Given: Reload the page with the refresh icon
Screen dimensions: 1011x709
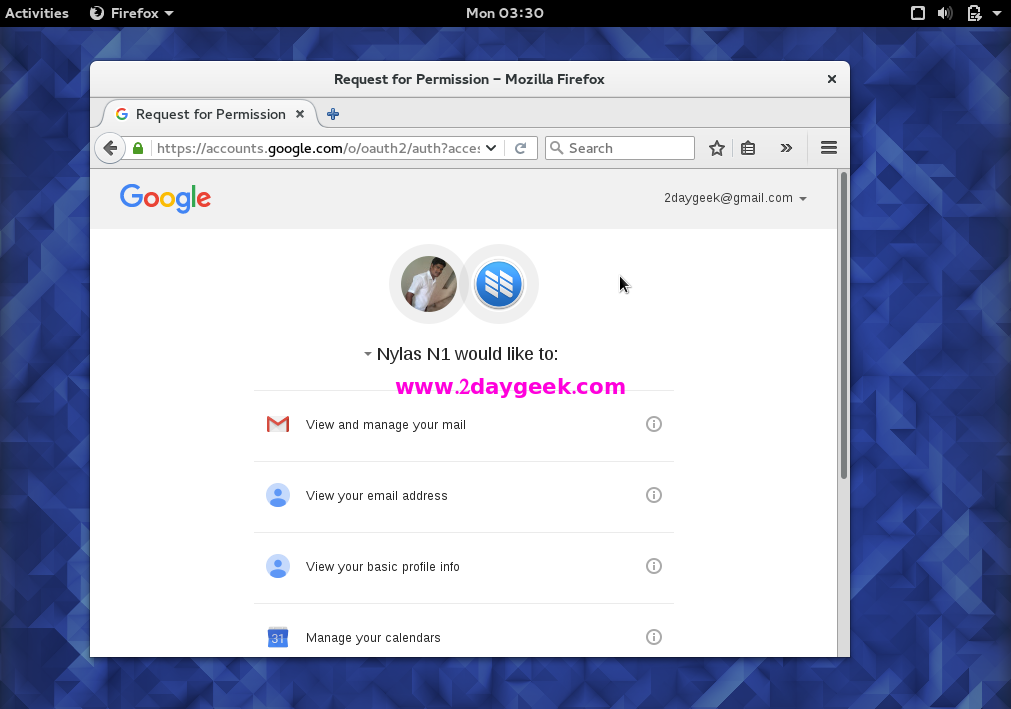Looking at the screenshot, I should point(520,148).
